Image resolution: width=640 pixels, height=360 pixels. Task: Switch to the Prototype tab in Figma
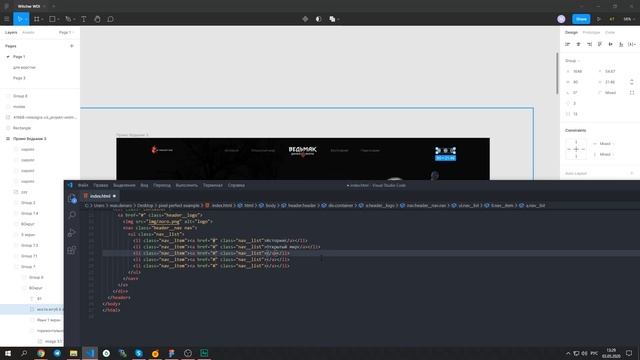coord(591,32)
